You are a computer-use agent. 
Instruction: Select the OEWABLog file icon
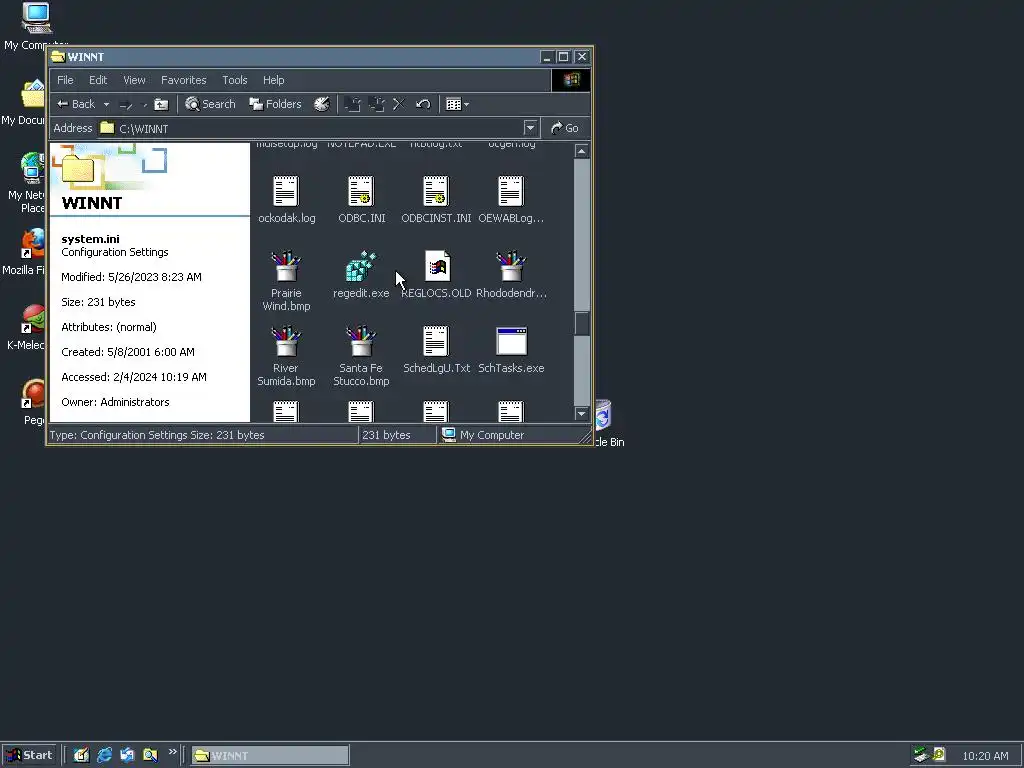point(511,191)
